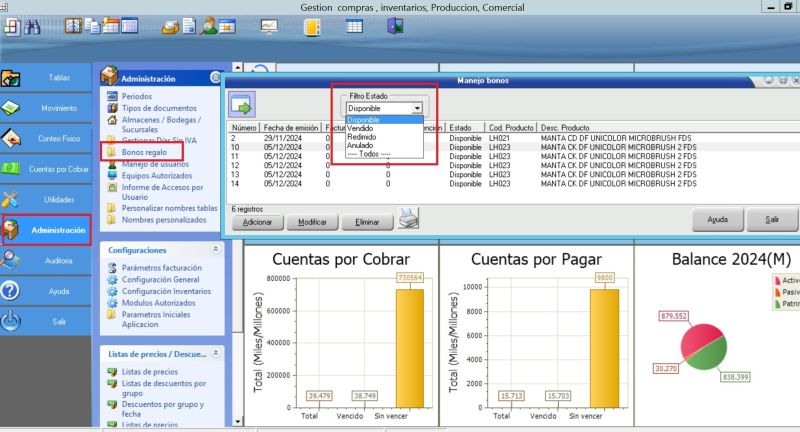Screen dimensions: 800x432
Task: Open Conteo Fisico from the sidebar
Action: click(46, 138)
